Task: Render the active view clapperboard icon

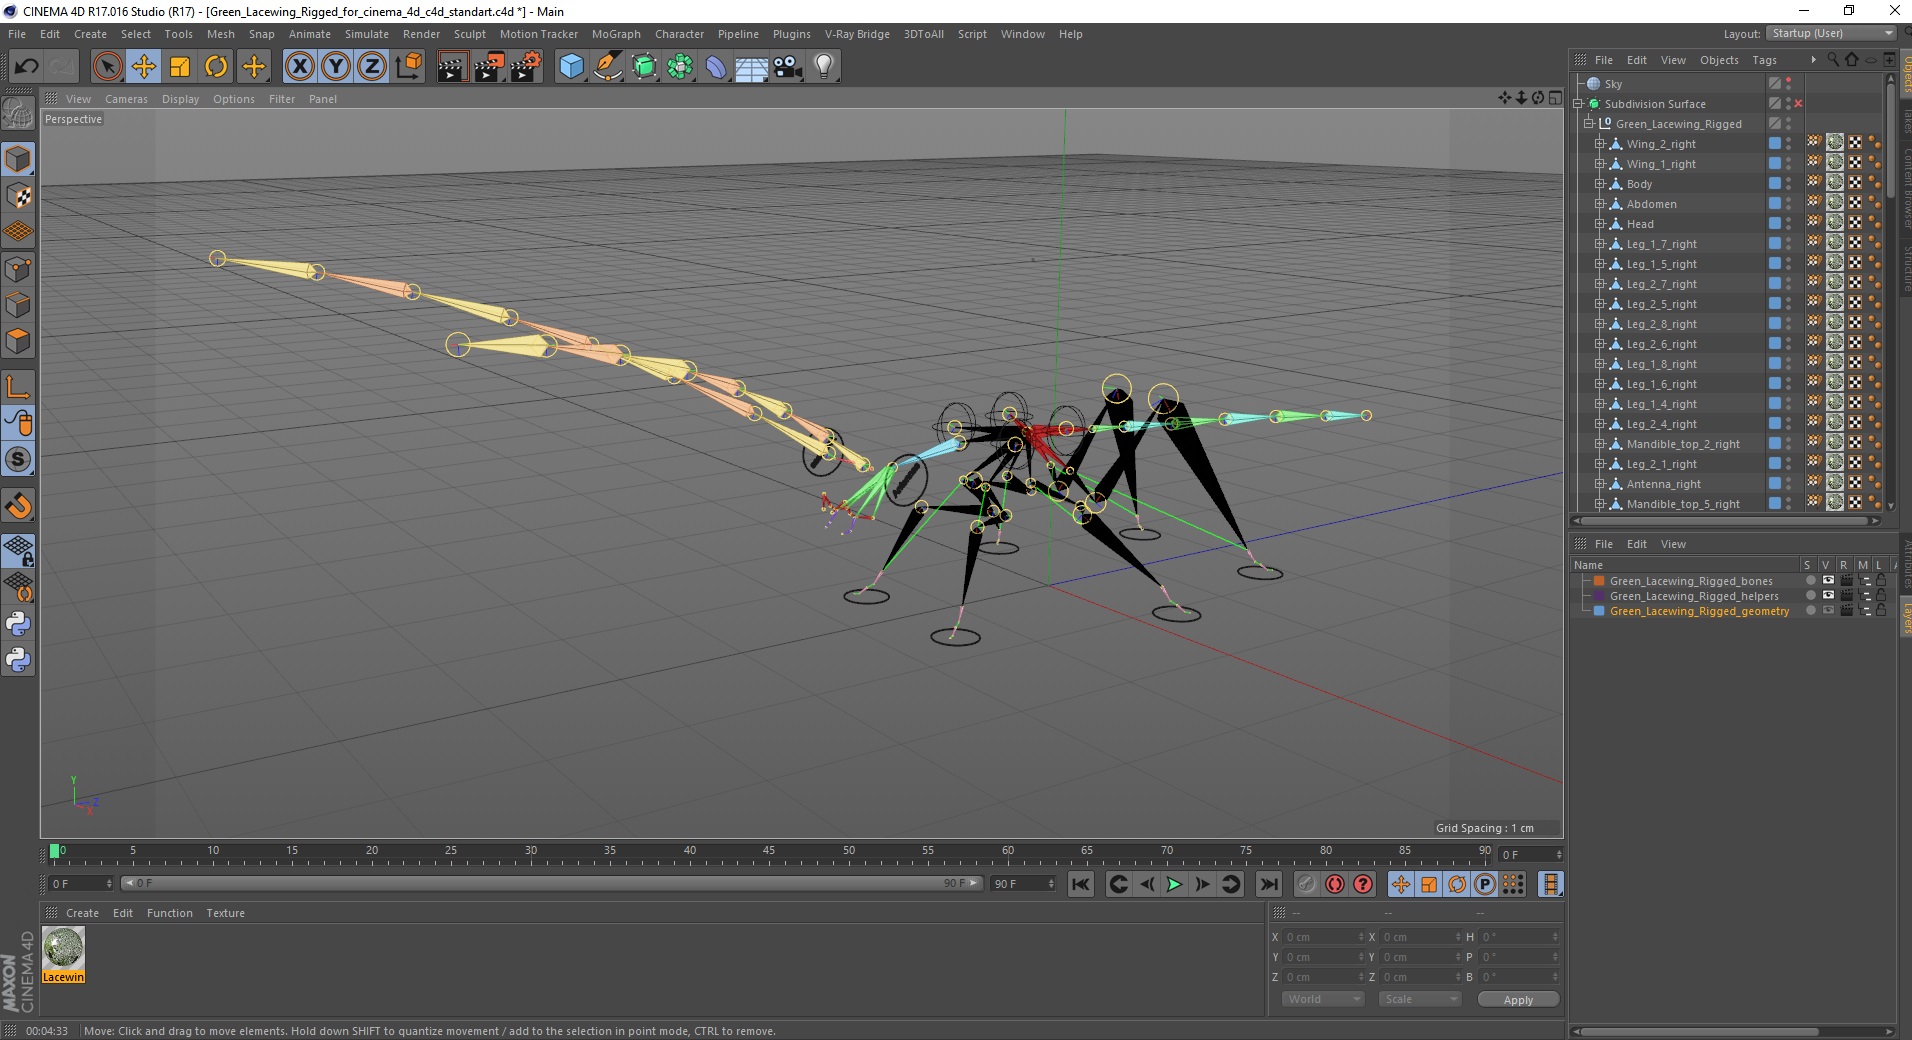Action: pos(452,67)
